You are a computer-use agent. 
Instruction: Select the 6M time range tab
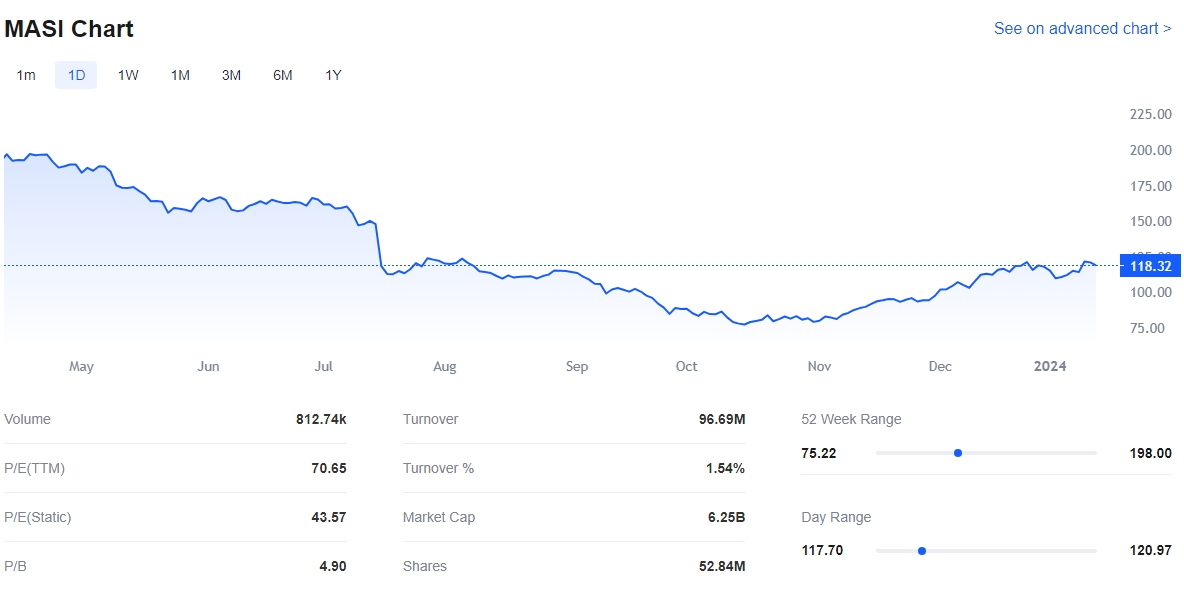(x=283, y=75)
